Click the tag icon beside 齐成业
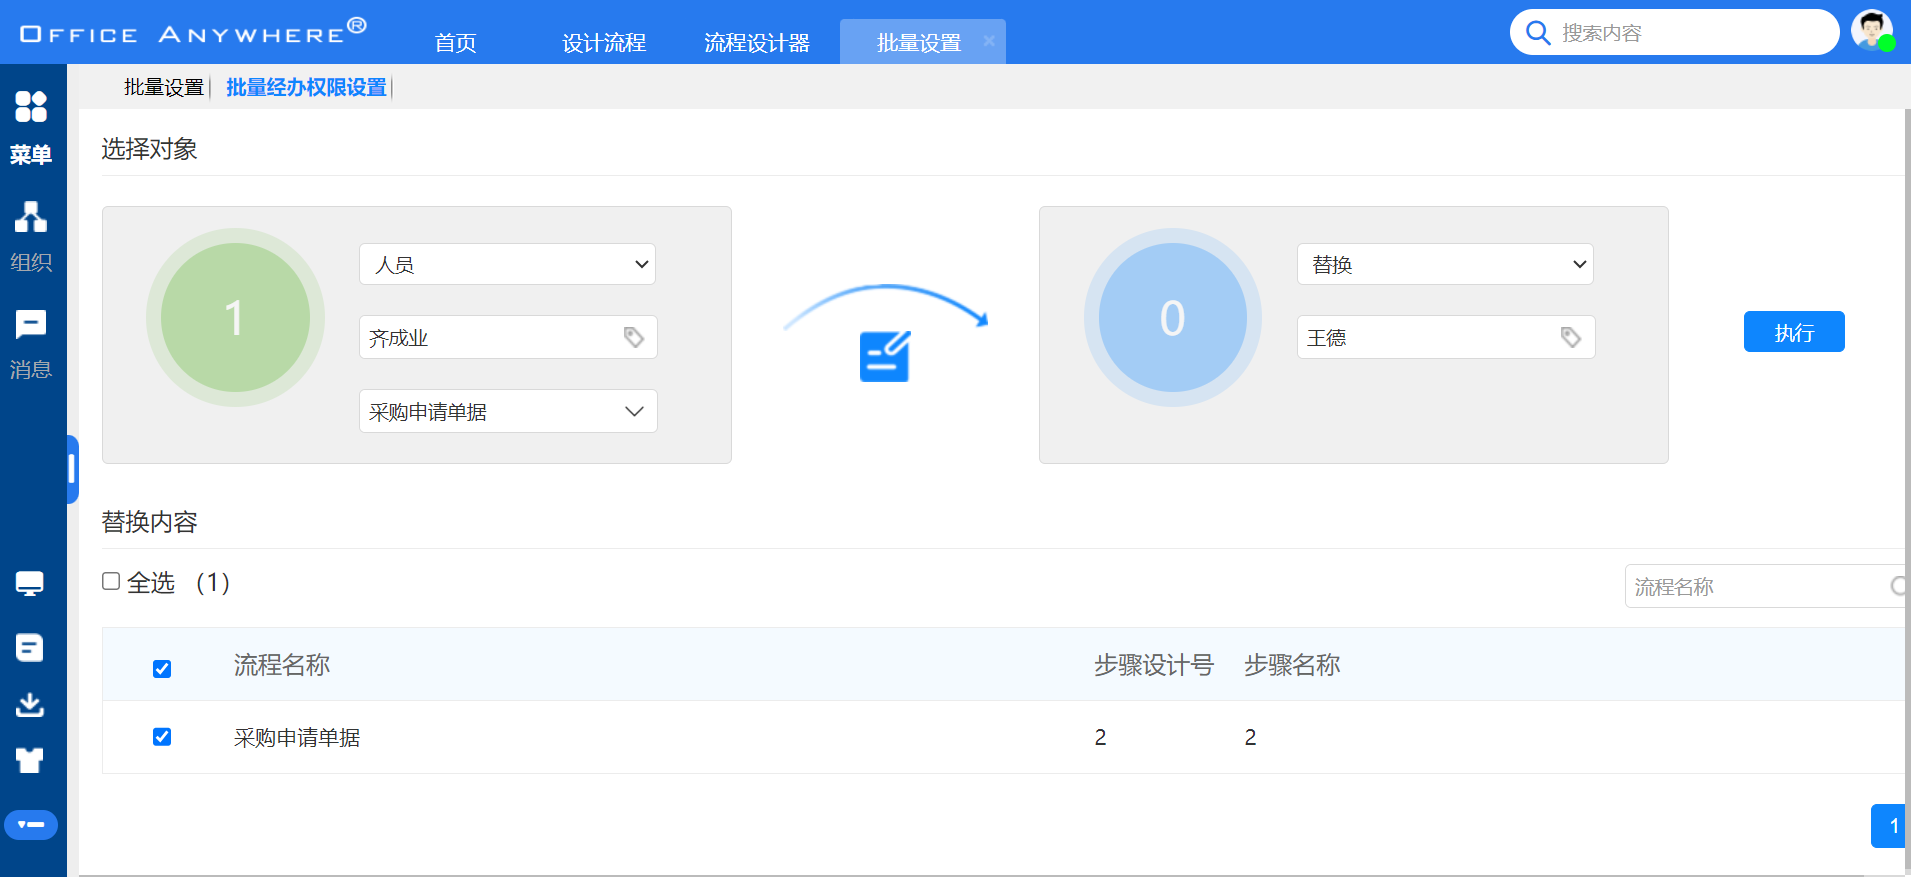This screenshot has width=1911, height=877. pos(633,337)
